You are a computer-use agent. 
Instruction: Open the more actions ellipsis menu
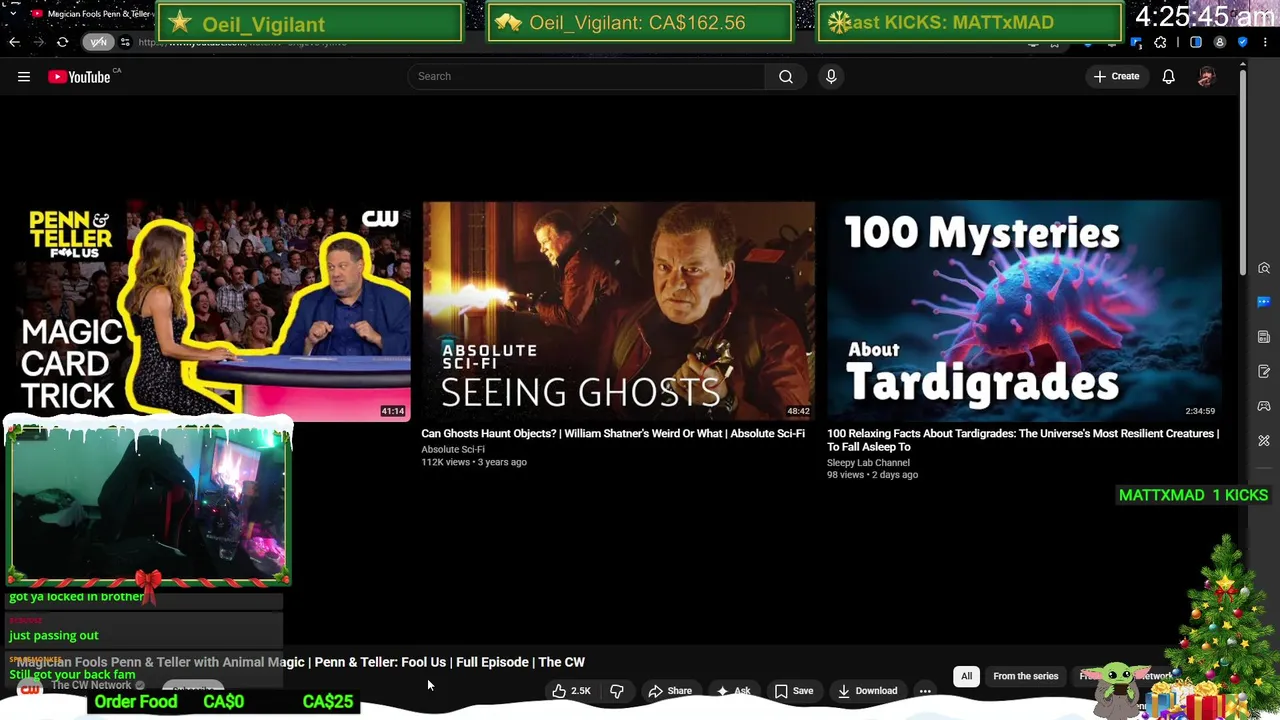pyautogui.click(x=925, y=691)
